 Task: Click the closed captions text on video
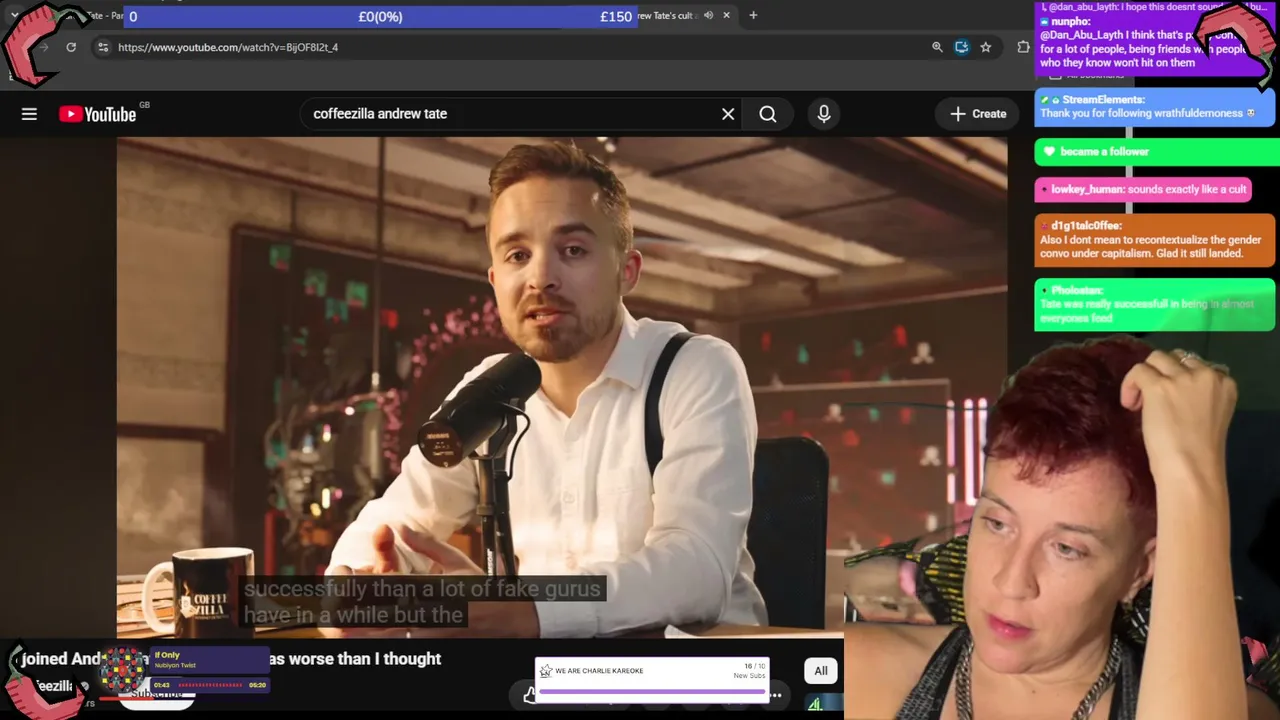[x=422, y=601]
